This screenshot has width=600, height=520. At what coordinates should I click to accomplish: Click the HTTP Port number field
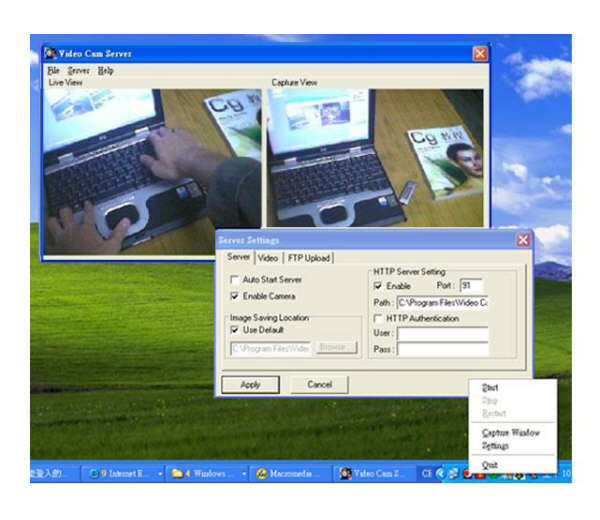point(471,286)
